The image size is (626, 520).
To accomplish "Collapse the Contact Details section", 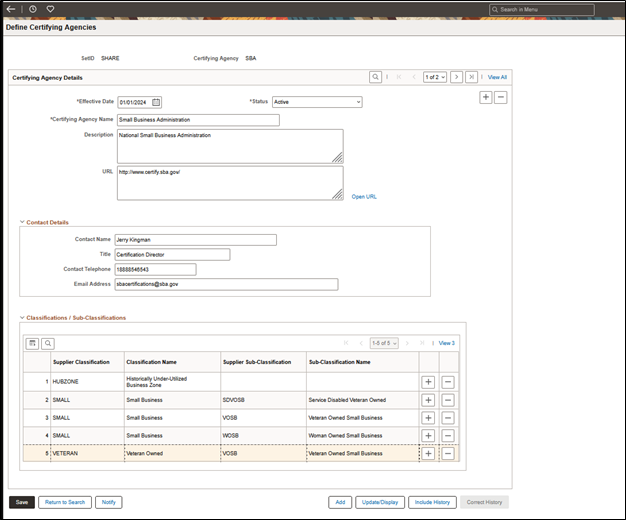I will [22, 222].
